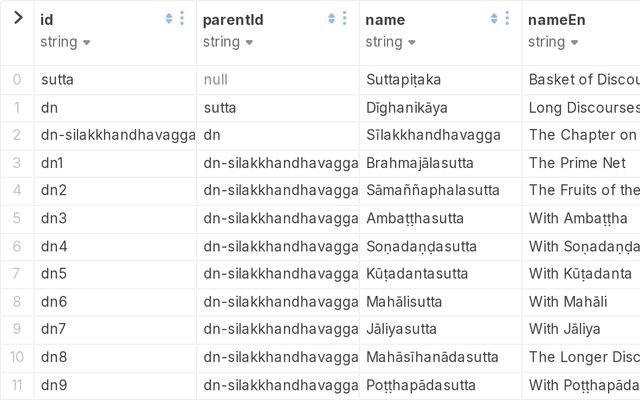Open nameEn string type dropdown
This screenshot has height=400, width=640.
click(x=553, y=42)
